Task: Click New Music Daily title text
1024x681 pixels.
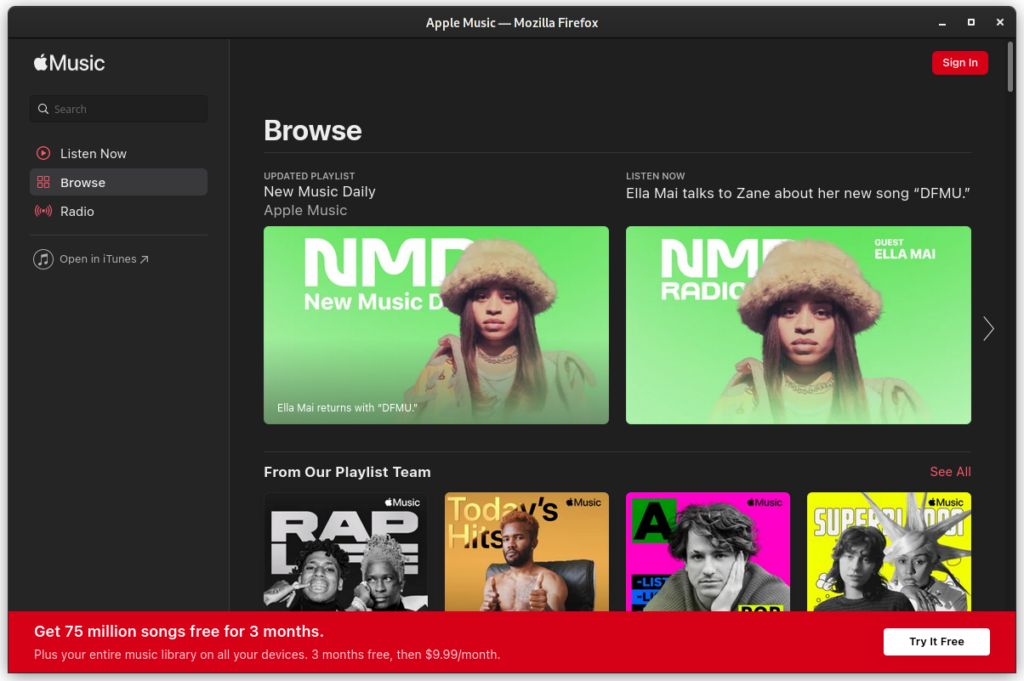Action: [x=319, y=192]
